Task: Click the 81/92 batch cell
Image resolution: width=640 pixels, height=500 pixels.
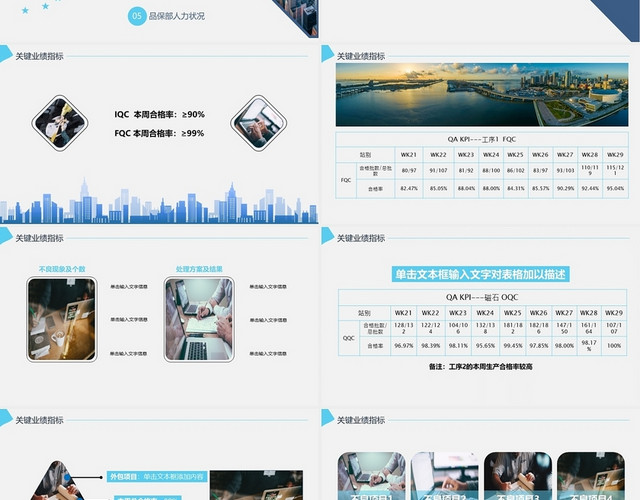Action: [466, 171]
